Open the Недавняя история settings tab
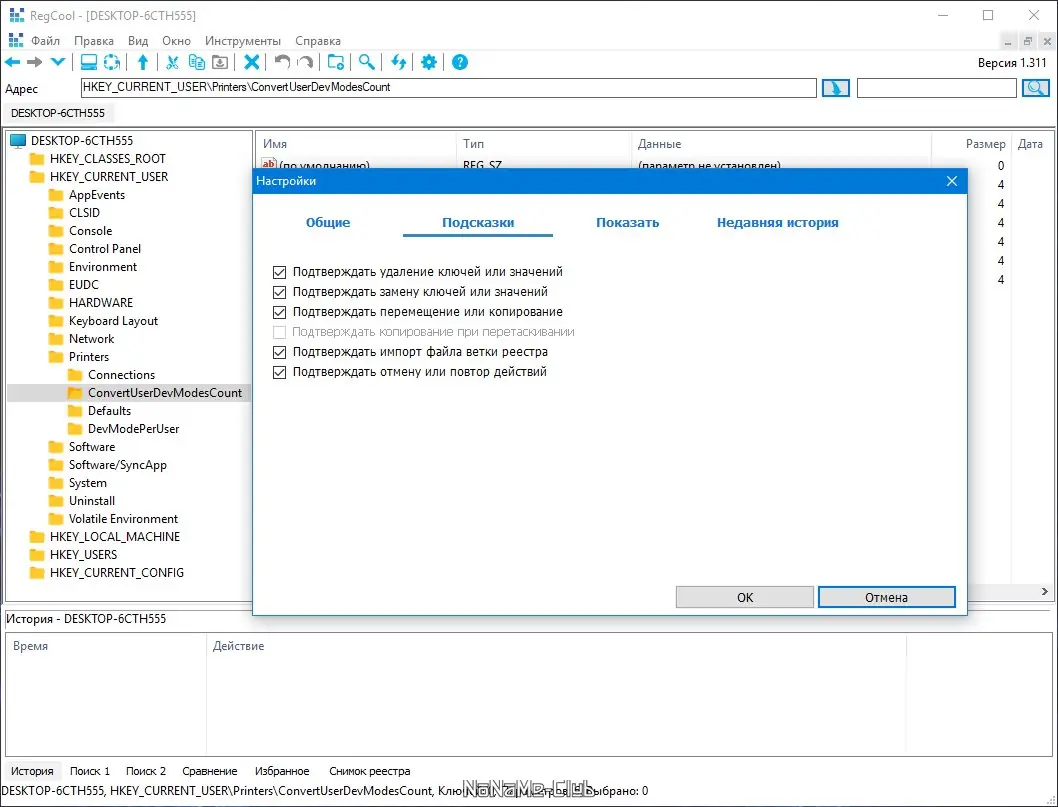1058x807 pixels. (x=777, y=223)
